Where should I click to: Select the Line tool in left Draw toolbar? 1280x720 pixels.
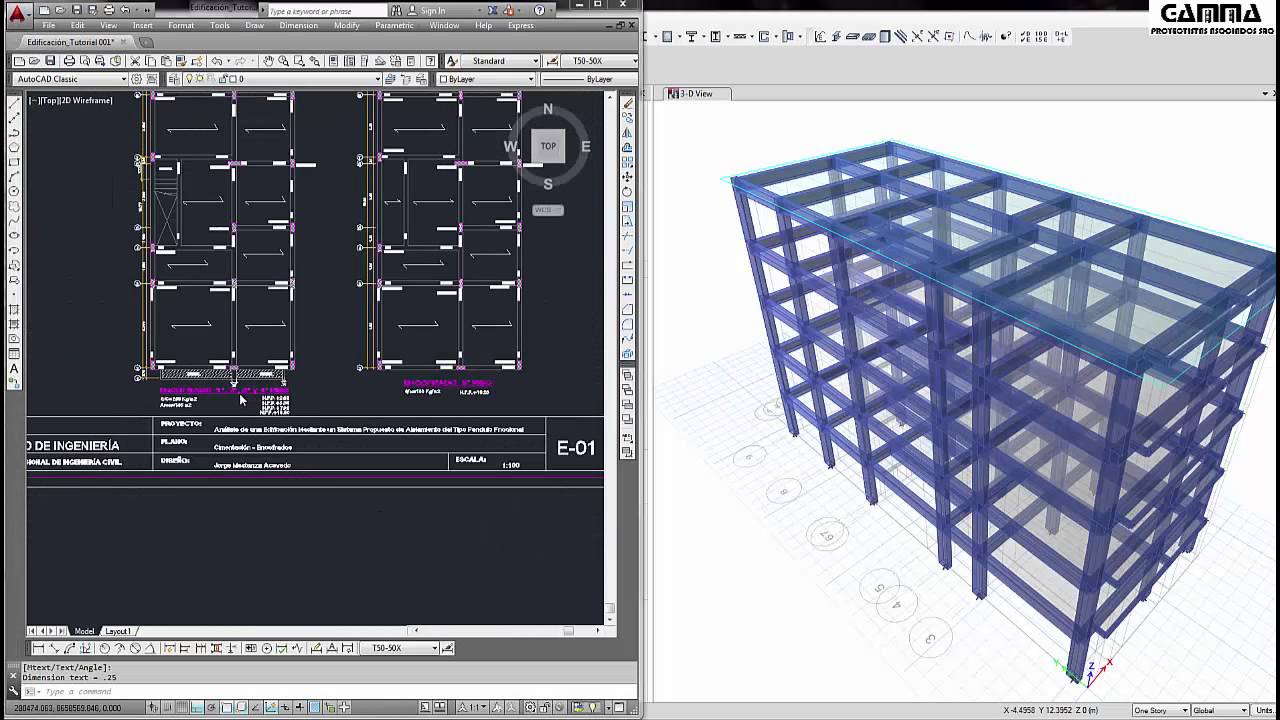click(x=14, y=103)
